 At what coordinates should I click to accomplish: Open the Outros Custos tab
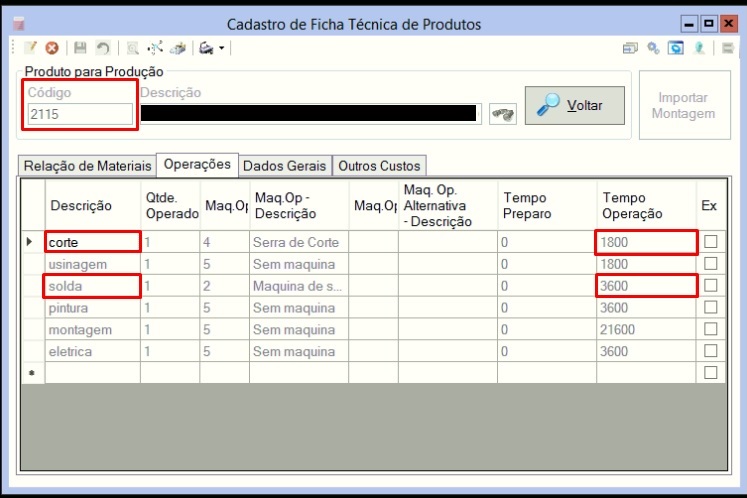click(379, 166)
